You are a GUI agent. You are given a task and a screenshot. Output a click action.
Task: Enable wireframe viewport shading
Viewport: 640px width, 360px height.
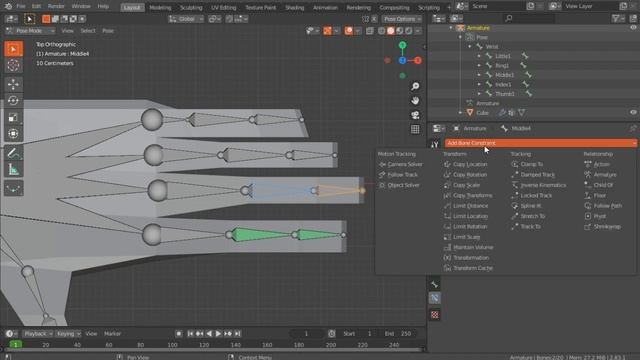[x=381, y=31]
